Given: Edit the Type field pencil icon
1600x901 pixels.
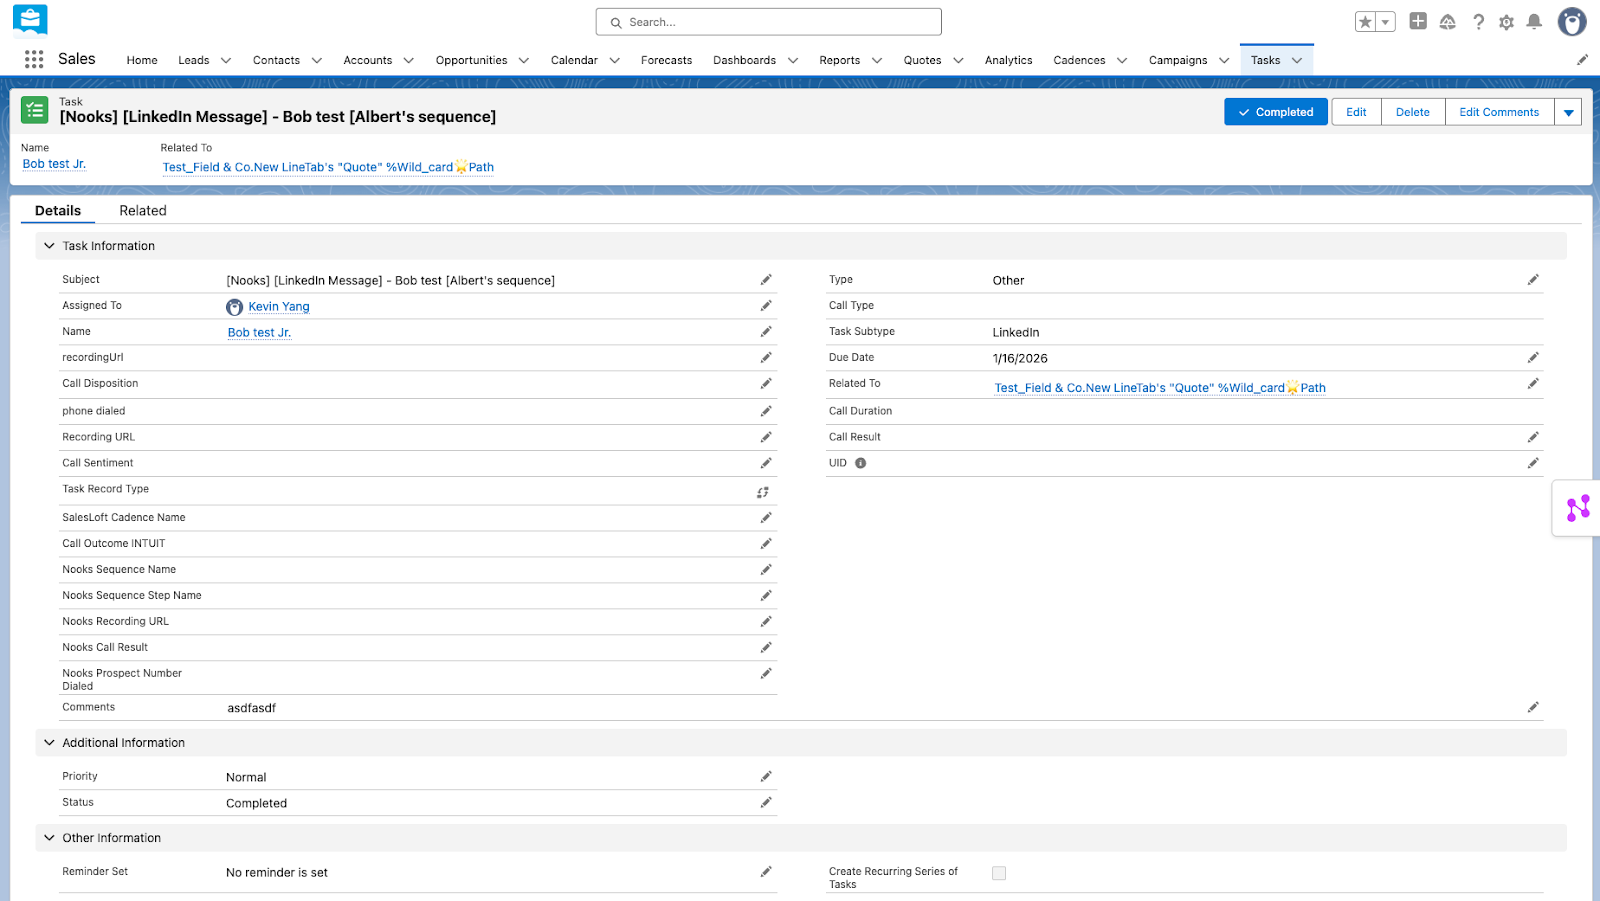Looking at the screenshot, I should 1533,280.
